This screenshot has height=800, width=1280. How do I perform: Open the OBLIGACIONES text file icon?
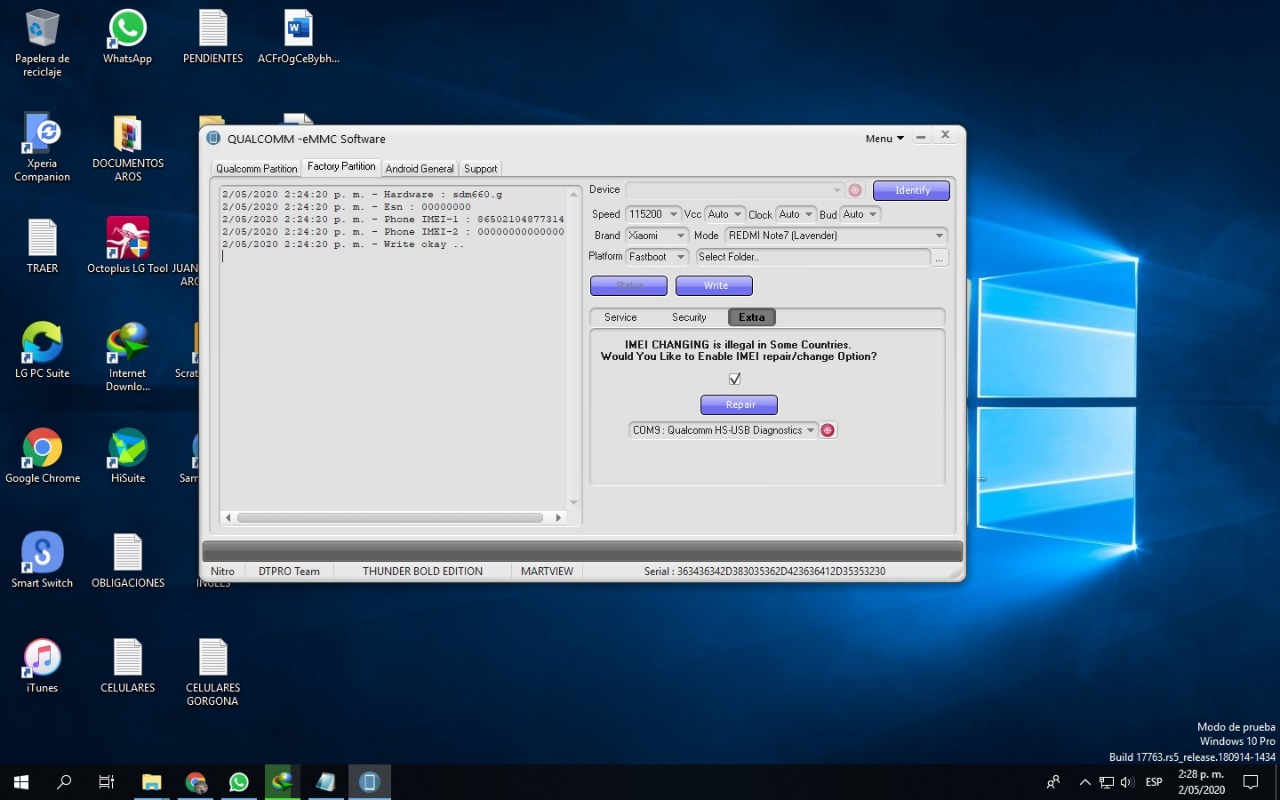(x=128, y=560)
